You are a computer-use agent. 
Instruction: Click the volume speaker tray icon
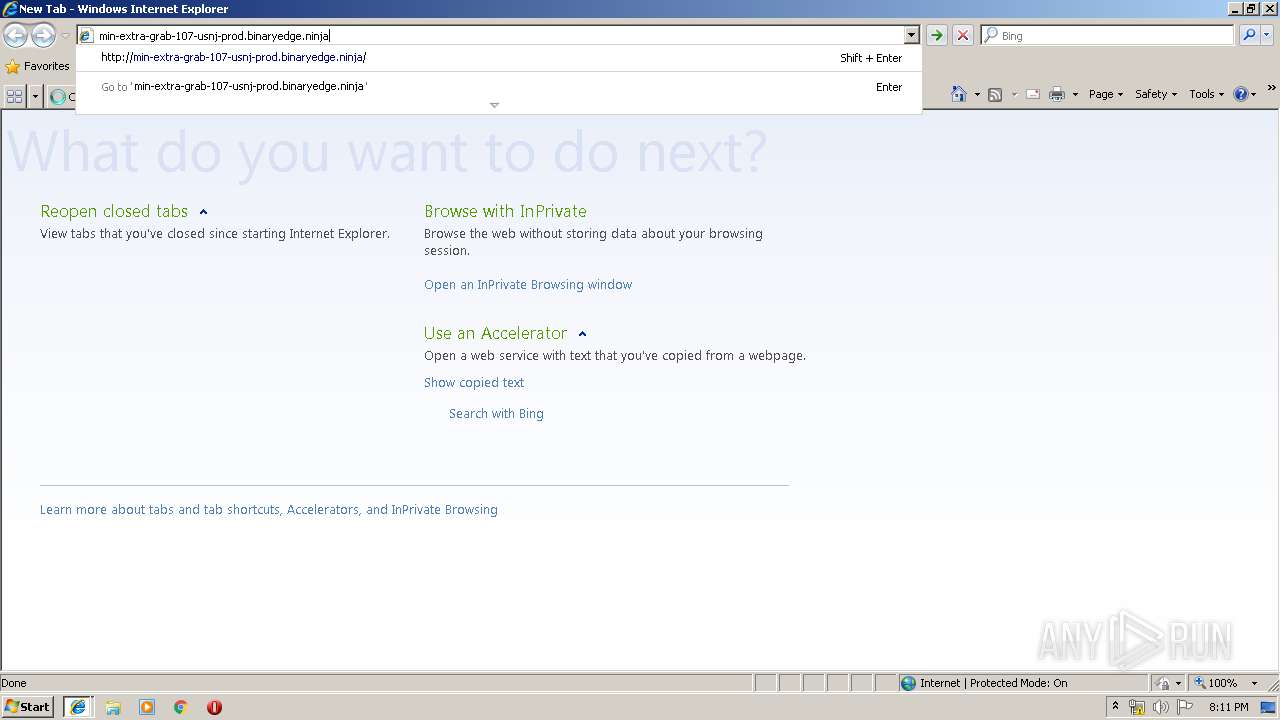point(1161,707)
